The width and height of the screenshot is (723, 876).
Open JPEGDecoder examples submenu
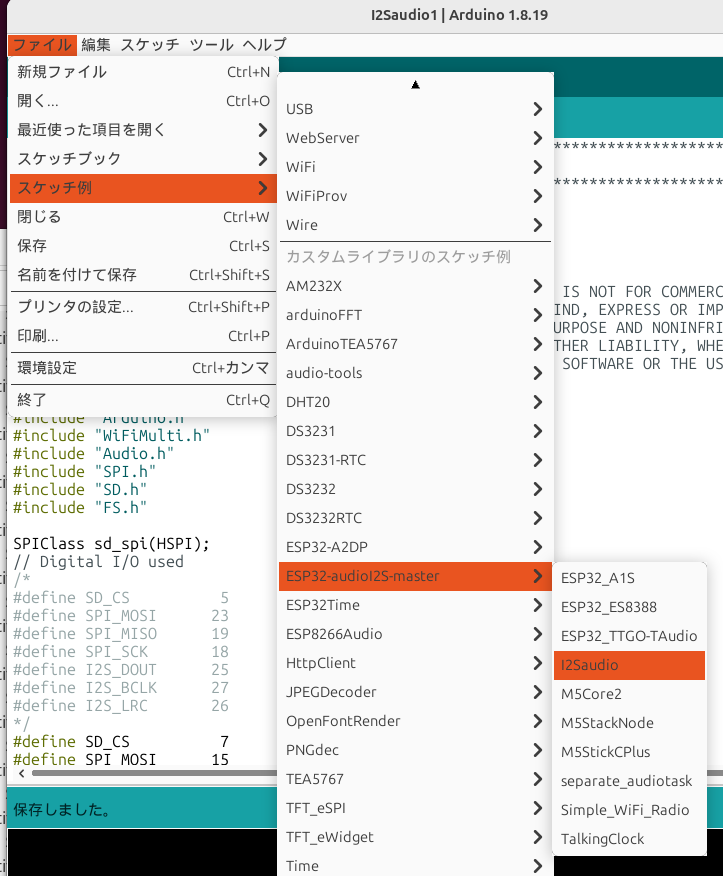[x=415, y=693]
